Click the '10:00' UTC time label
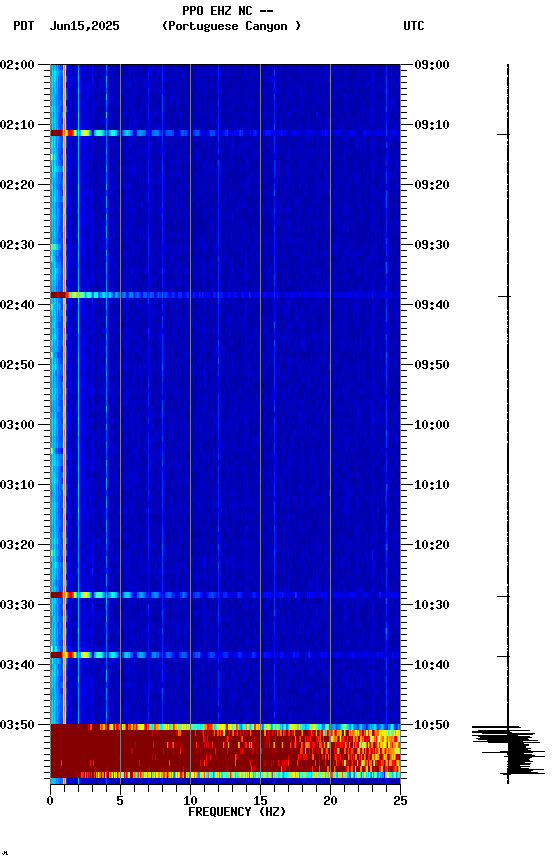Viewport: 552px width, 864px height. coord(432,425)
